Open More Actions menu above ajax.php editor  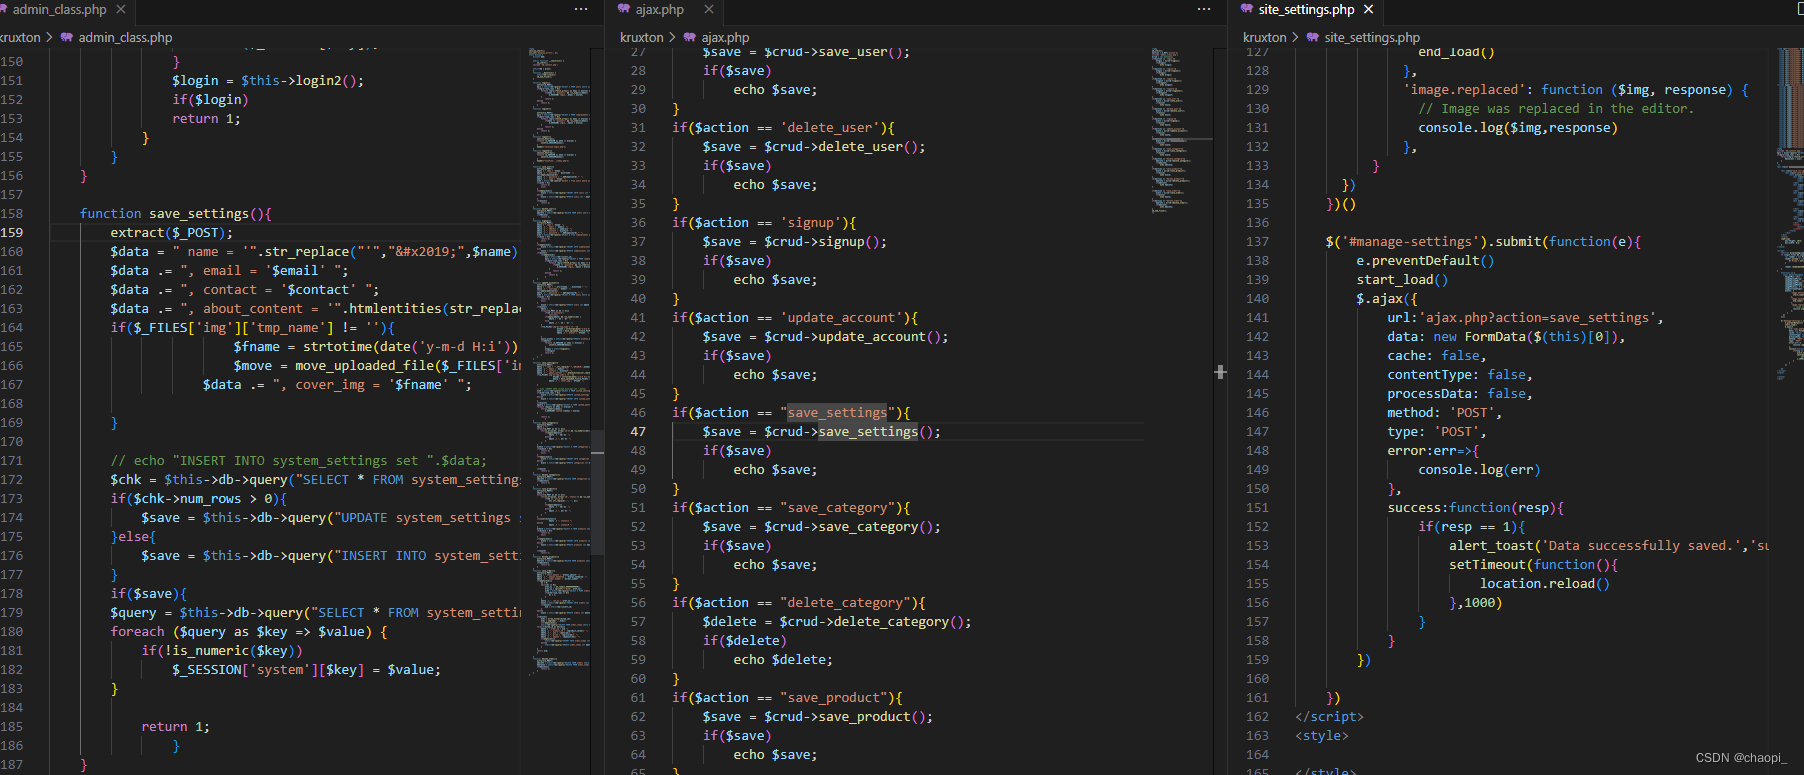click(x=1204, y=10)
